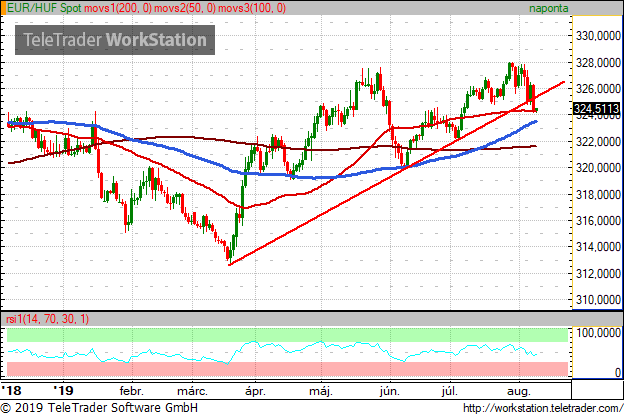Click the ápr. month label
This screenshot has height=417, width=624.
(x=255, y=391)
